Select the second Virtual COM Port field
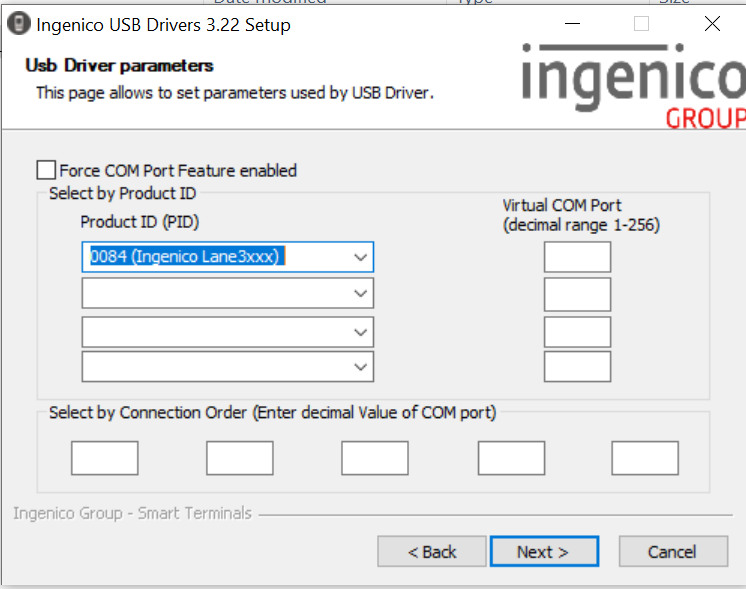746x589 pixels. click(577, 294)
